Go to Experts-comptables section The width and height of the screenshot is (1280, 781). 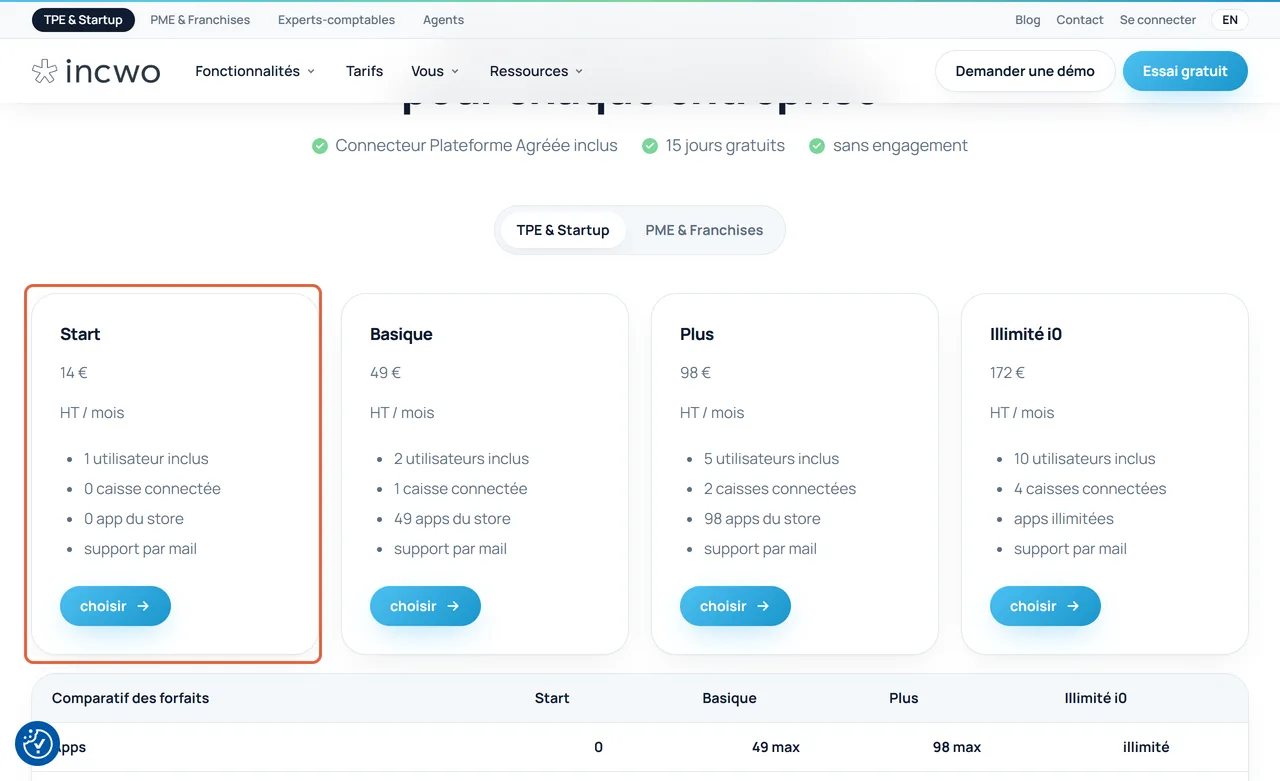coord(336,20)
